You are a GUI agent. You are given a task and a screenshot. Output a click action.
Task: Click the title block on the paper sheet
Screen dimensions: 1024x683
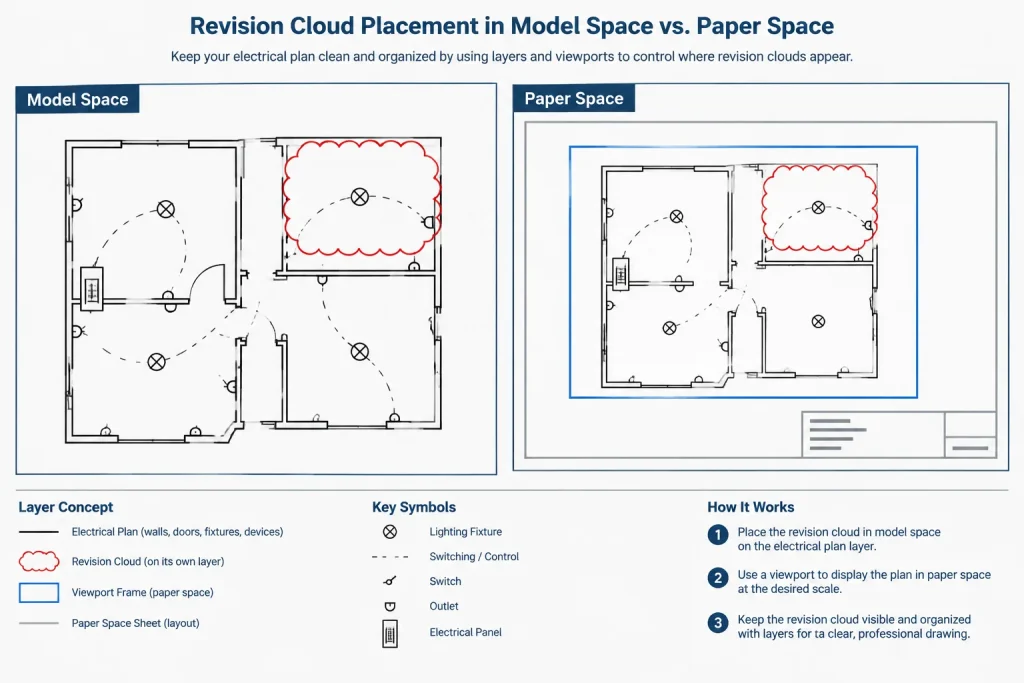click(899, 434)
